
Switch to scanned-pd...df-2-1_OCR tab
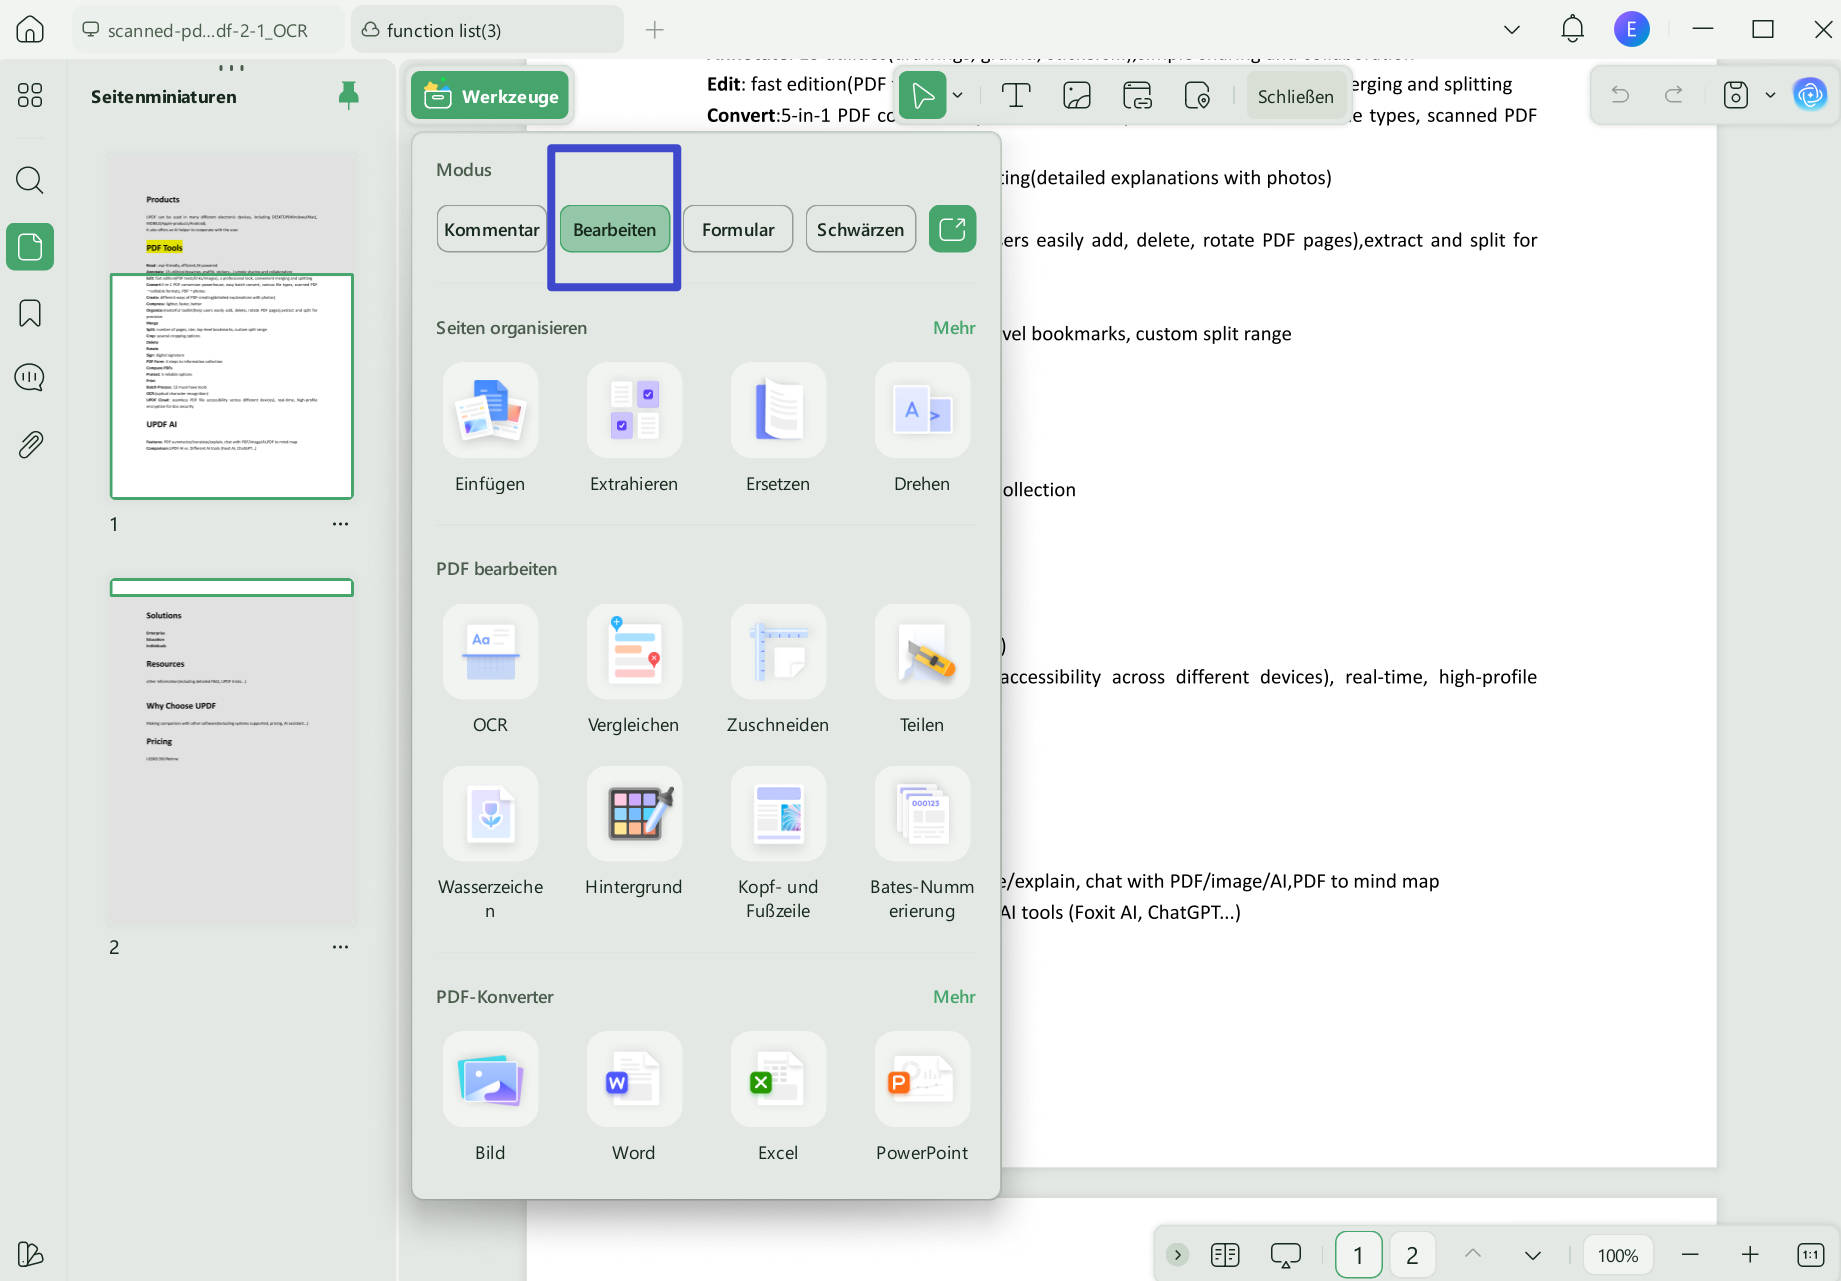(207, 30)
